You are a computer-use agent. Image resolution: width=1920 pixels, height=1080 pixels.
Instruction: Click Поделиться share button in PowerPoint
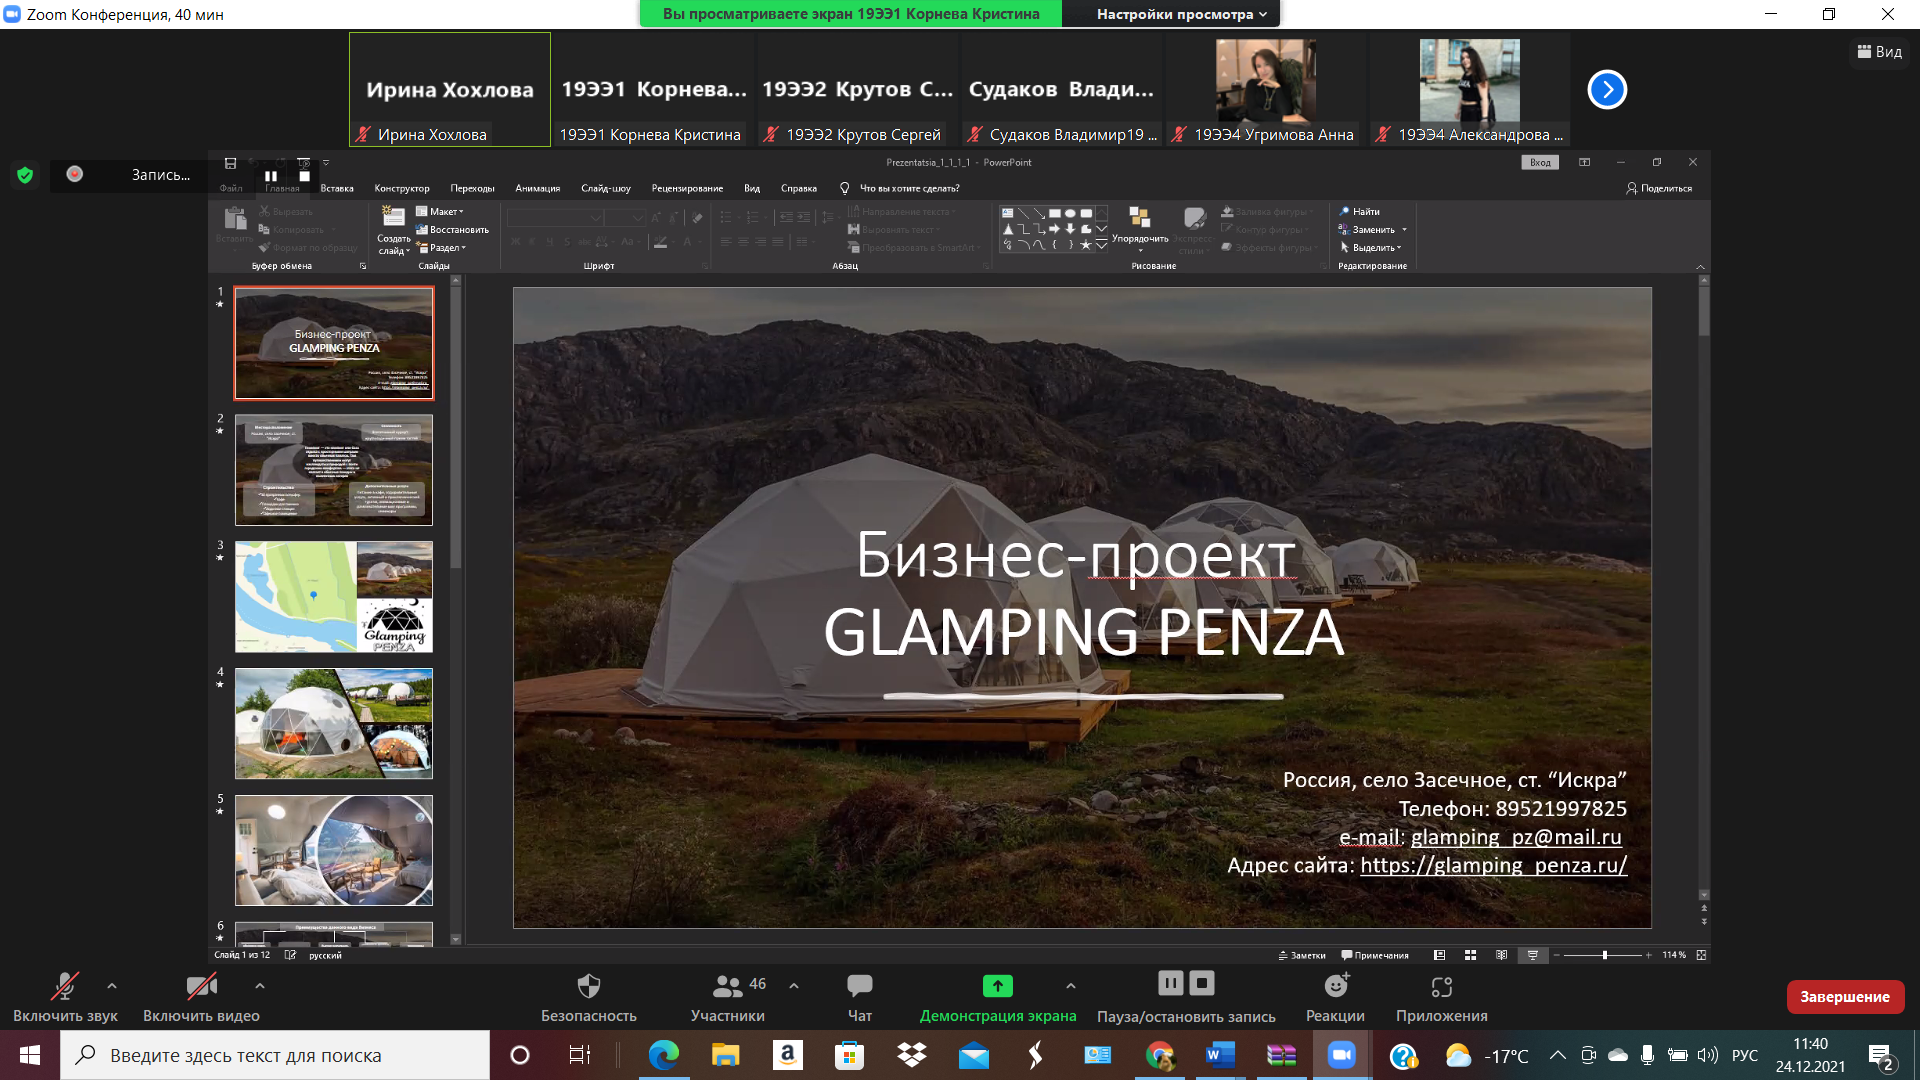[1659, 188]
